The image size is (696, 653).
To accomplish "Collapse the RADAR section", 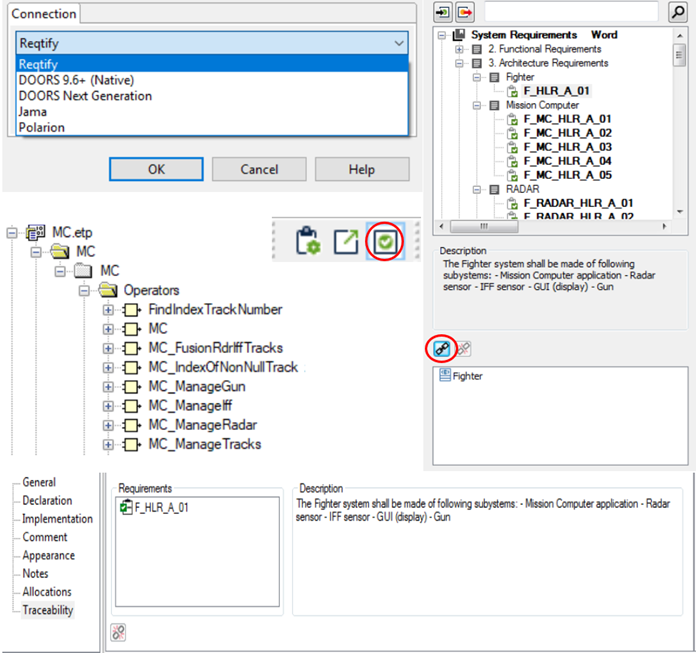I will (477, 190).
